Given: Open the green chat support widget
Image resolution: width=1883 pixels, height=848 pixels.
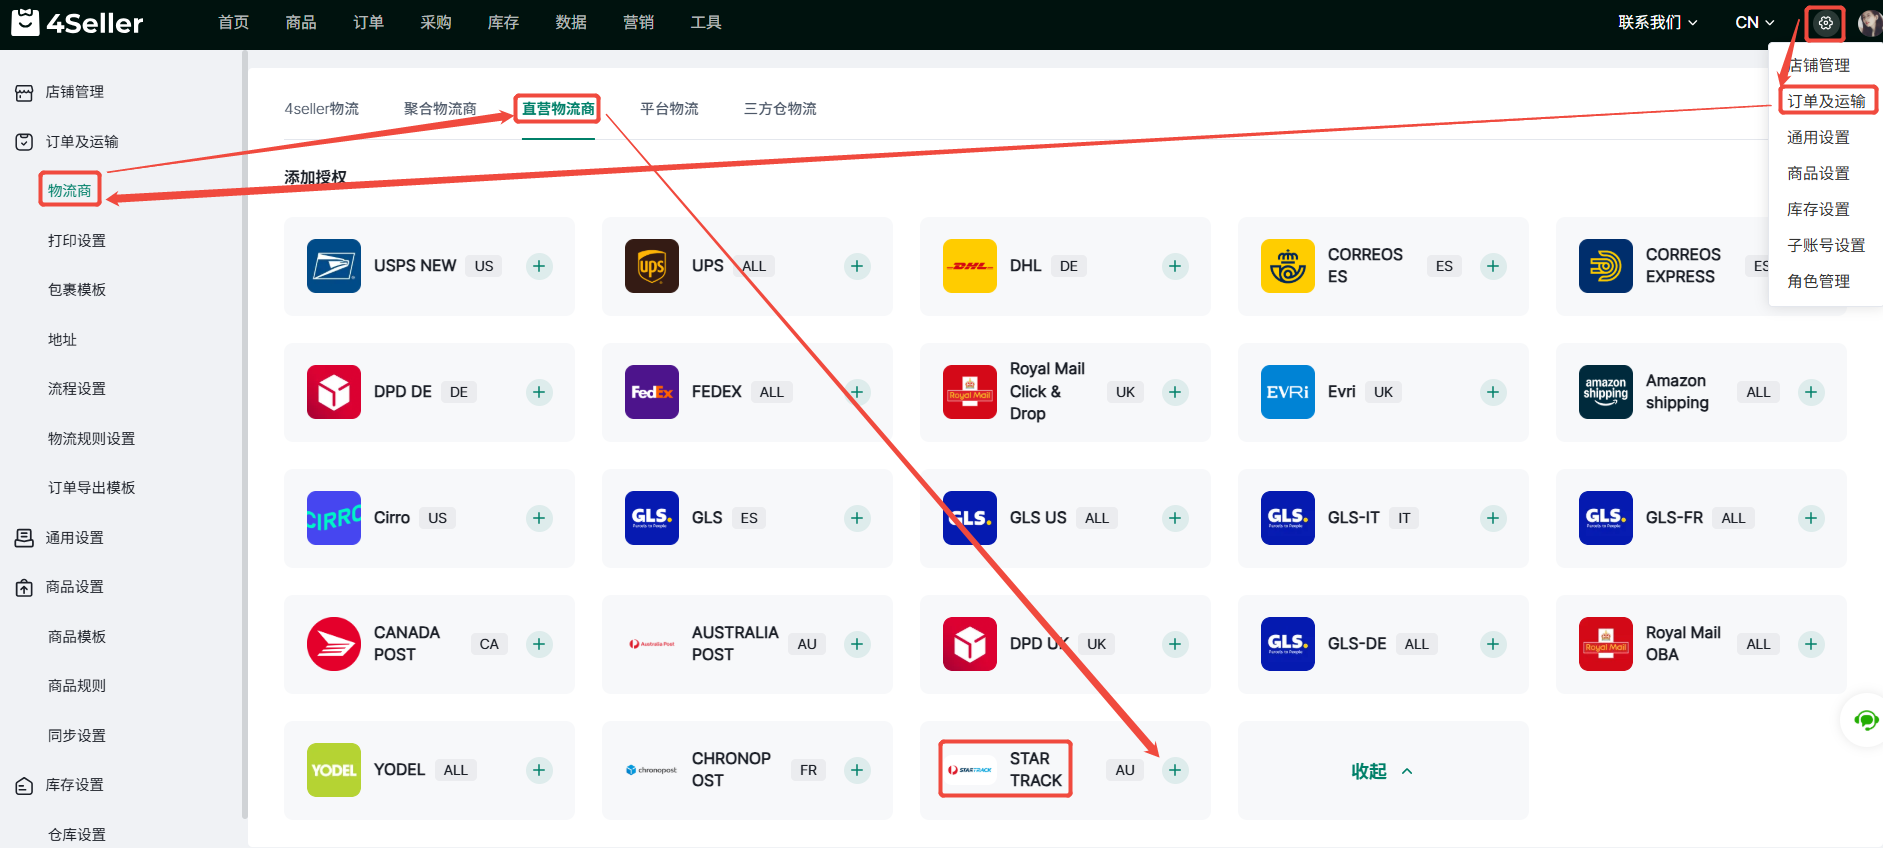Looking at the screenshot, I should [x=1865, y=720].
